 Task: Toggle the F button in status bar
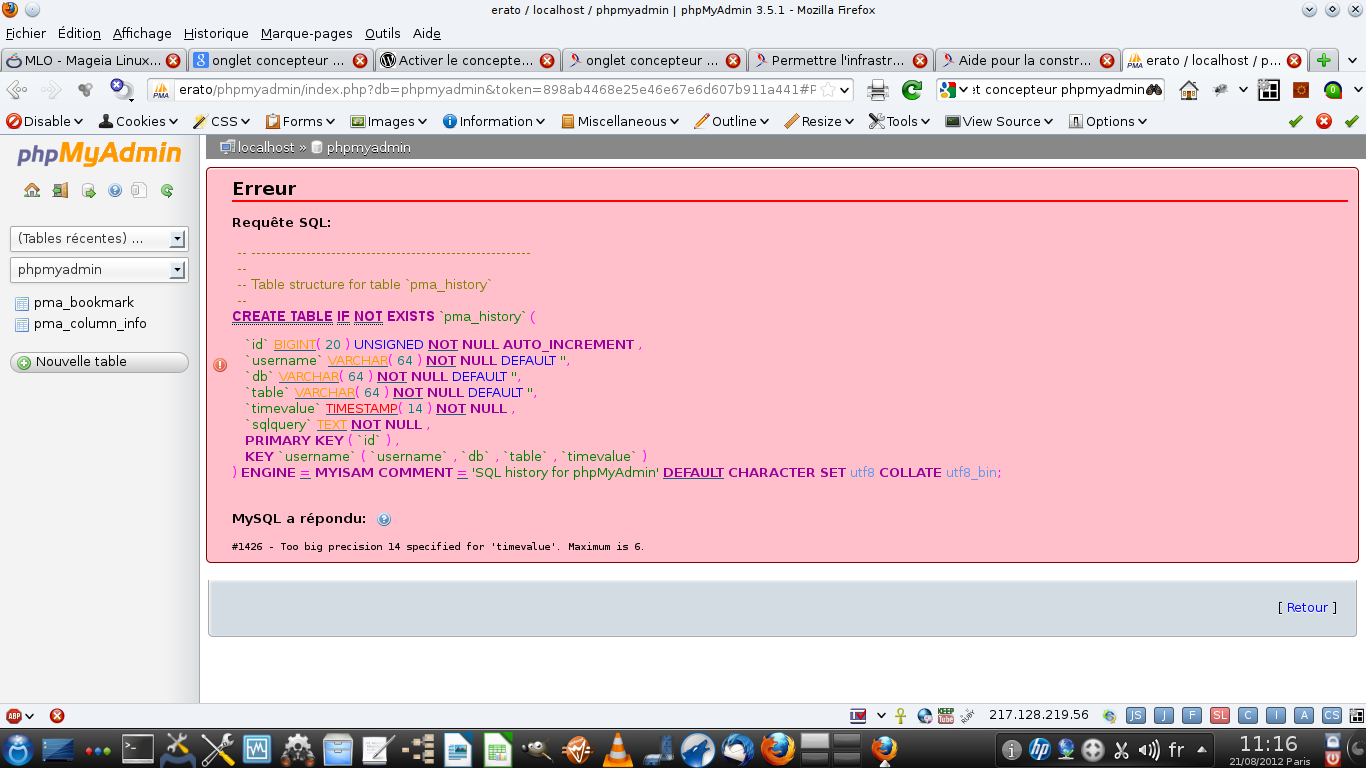pos(1192,716)
